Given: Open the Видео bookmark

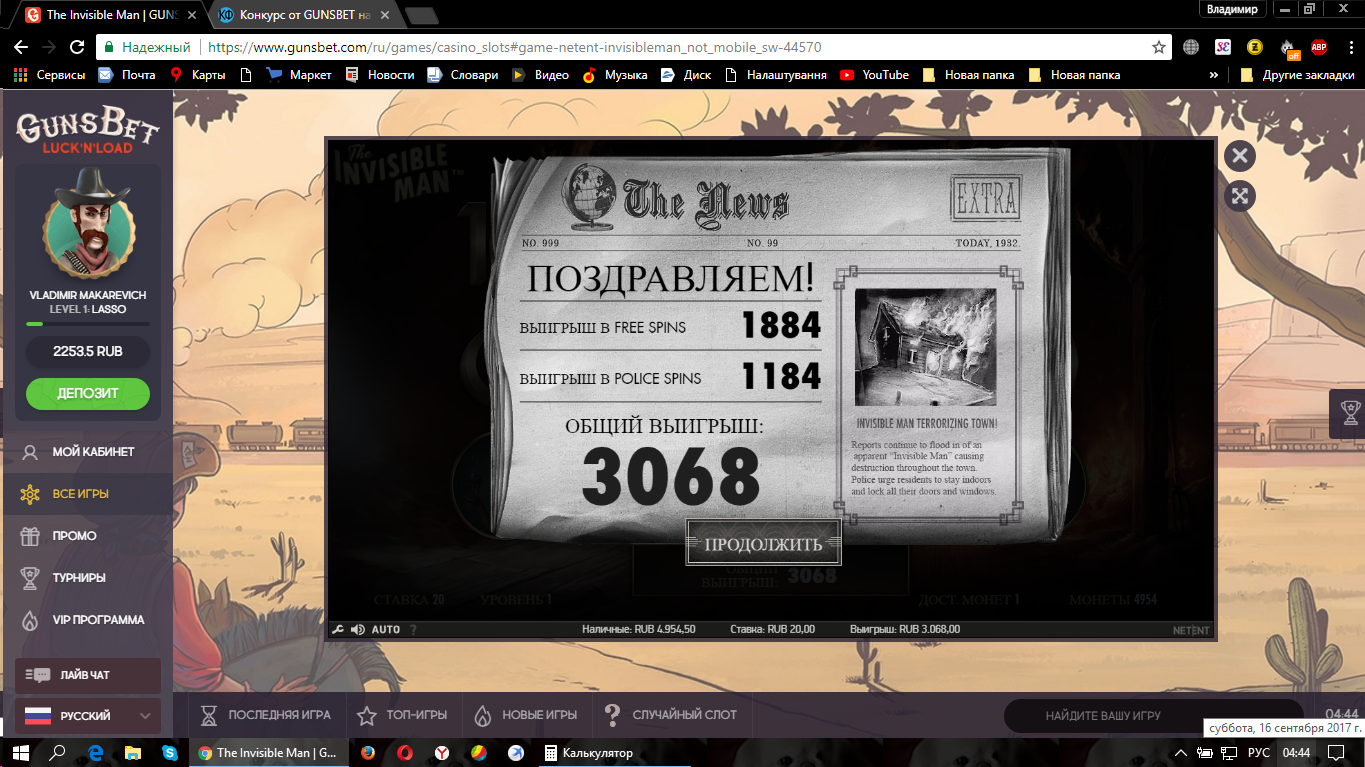Looking at the screenshot, I should click(541, 75).
